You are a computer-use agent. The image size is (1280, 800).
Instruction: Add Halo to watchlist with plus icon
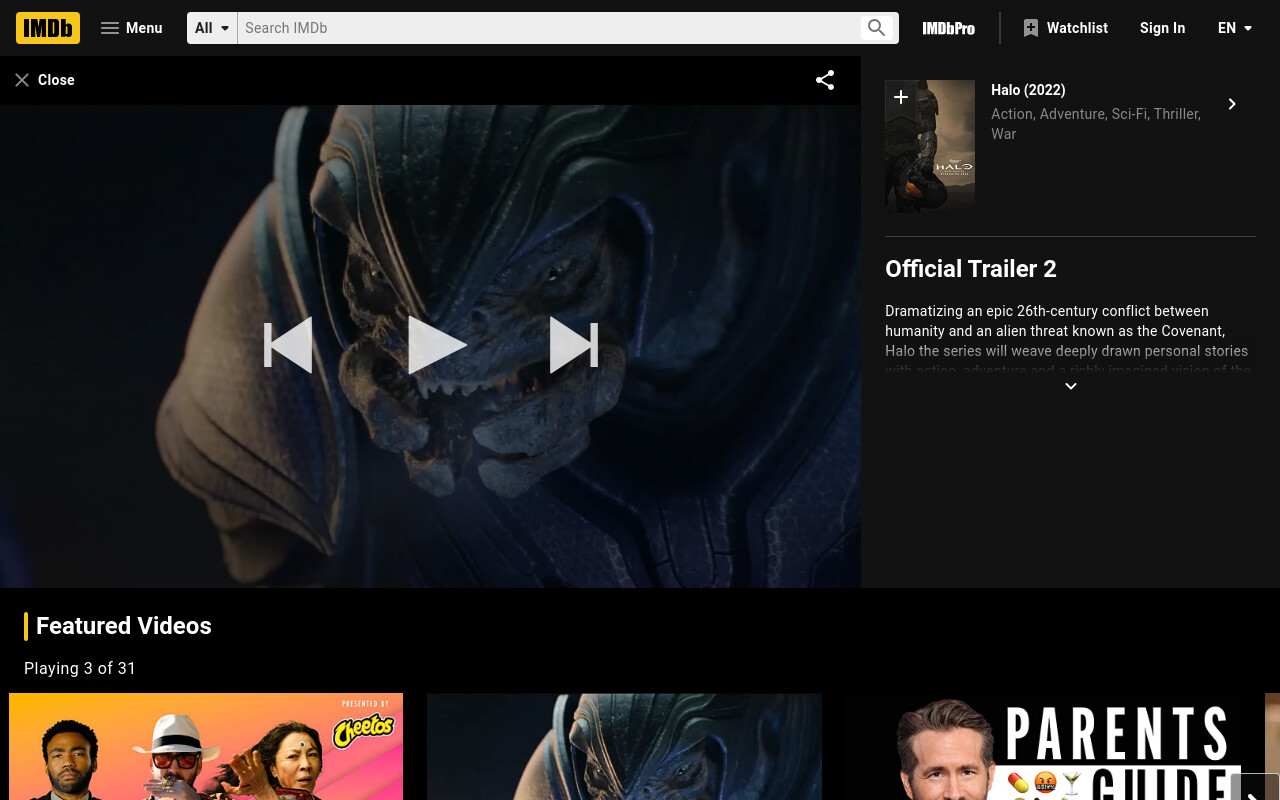tap(901, 97)
